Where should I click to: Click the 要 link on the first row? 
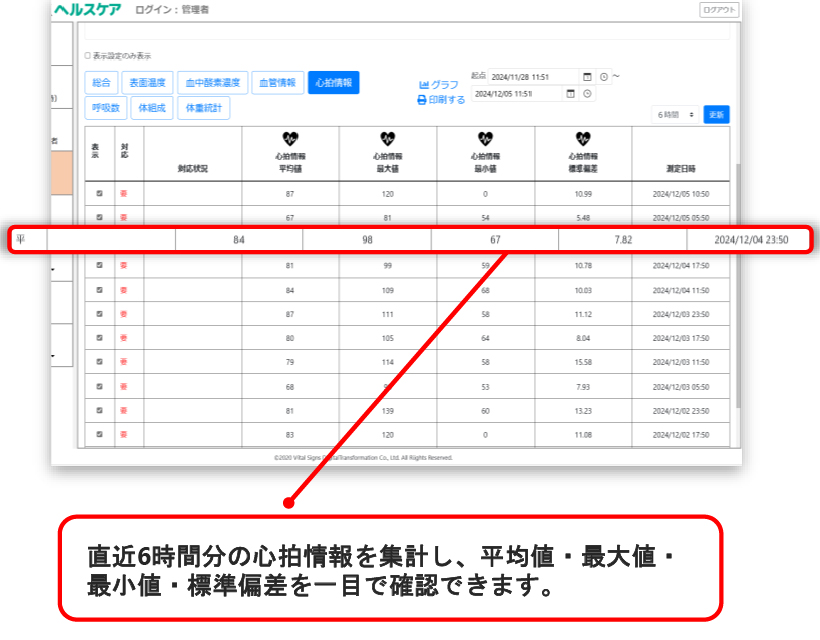click(122, 191)
